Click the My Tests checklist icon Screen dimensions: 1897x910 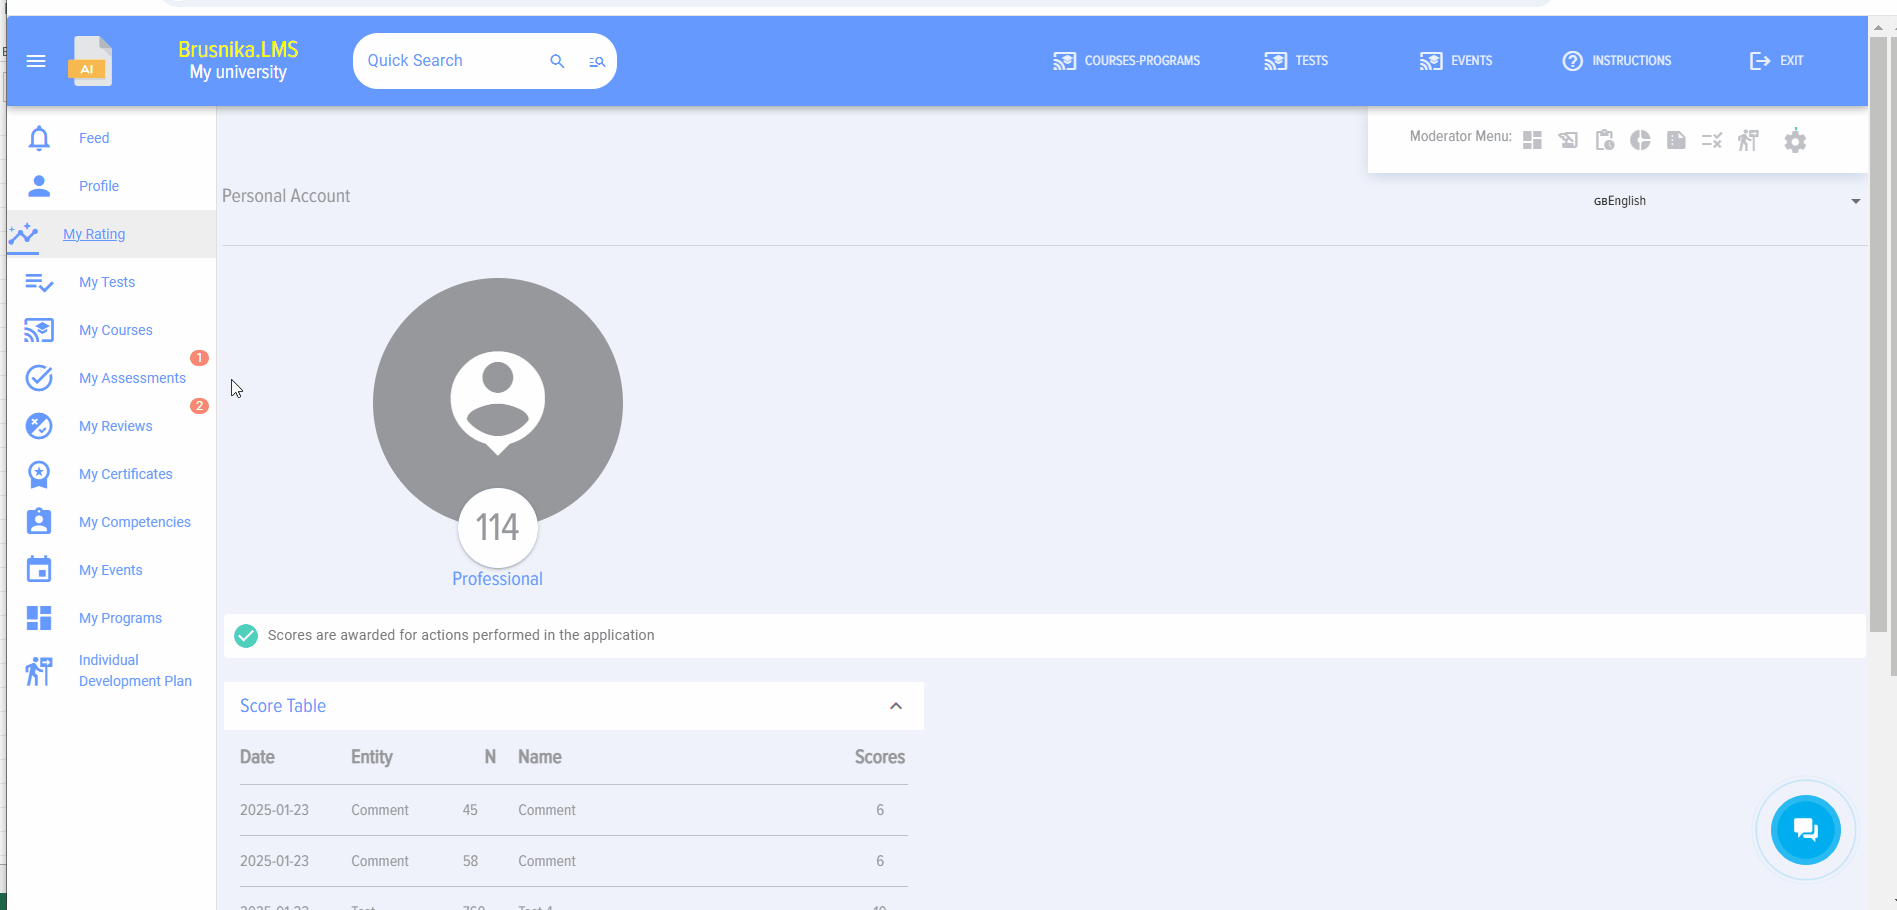[39, 282]
